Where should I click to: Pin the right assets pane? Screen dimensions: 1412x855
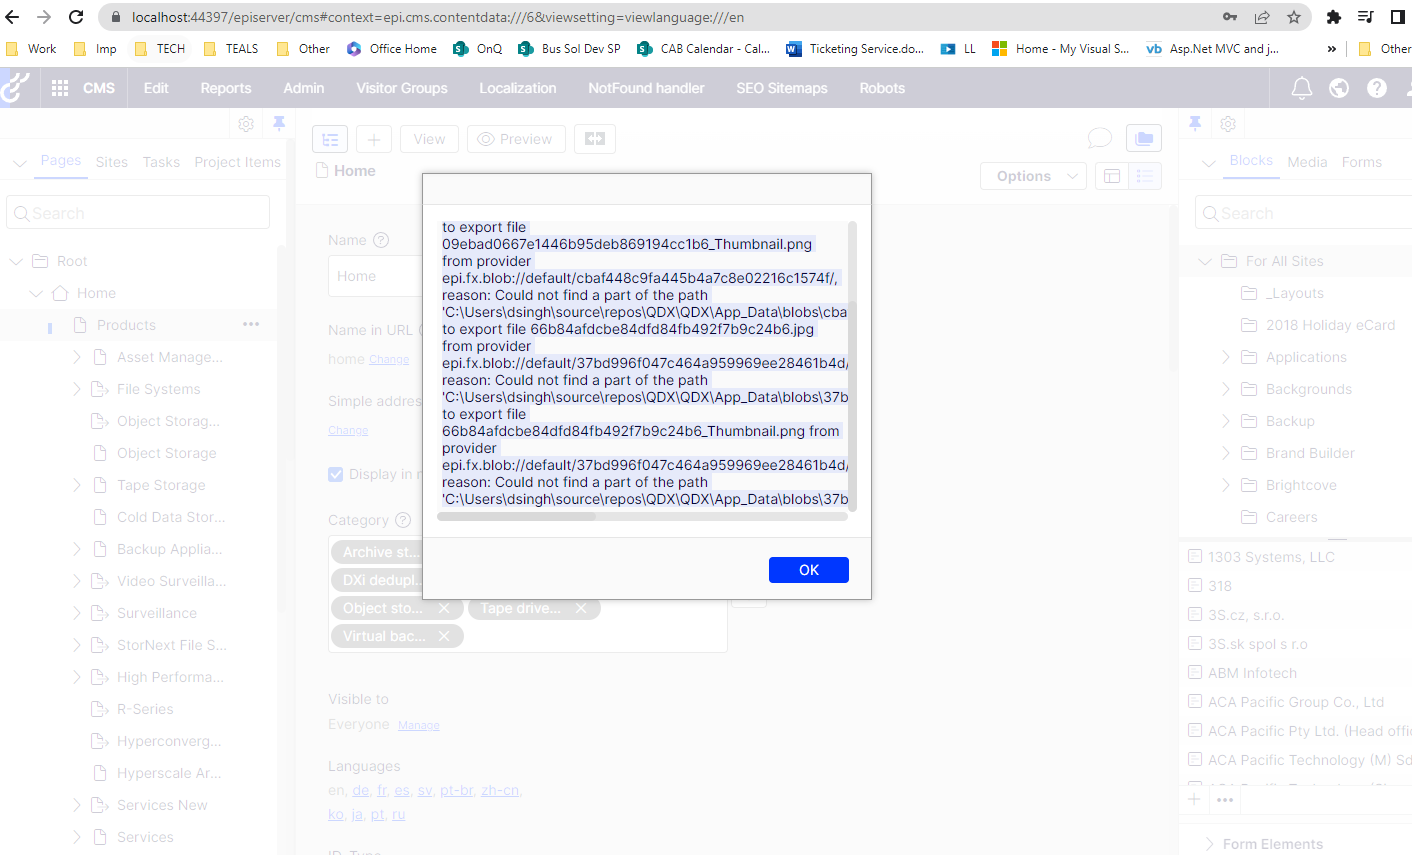[1195, 123]
